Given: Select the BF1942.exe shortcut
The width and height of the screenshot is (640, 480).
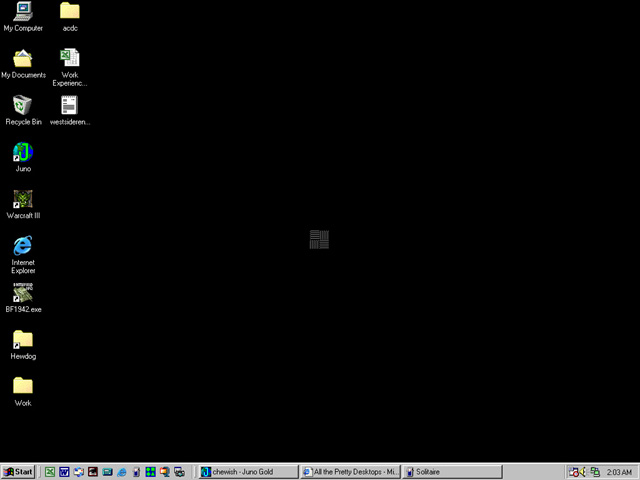Looking at the screenshot, I should click(22, 293).
